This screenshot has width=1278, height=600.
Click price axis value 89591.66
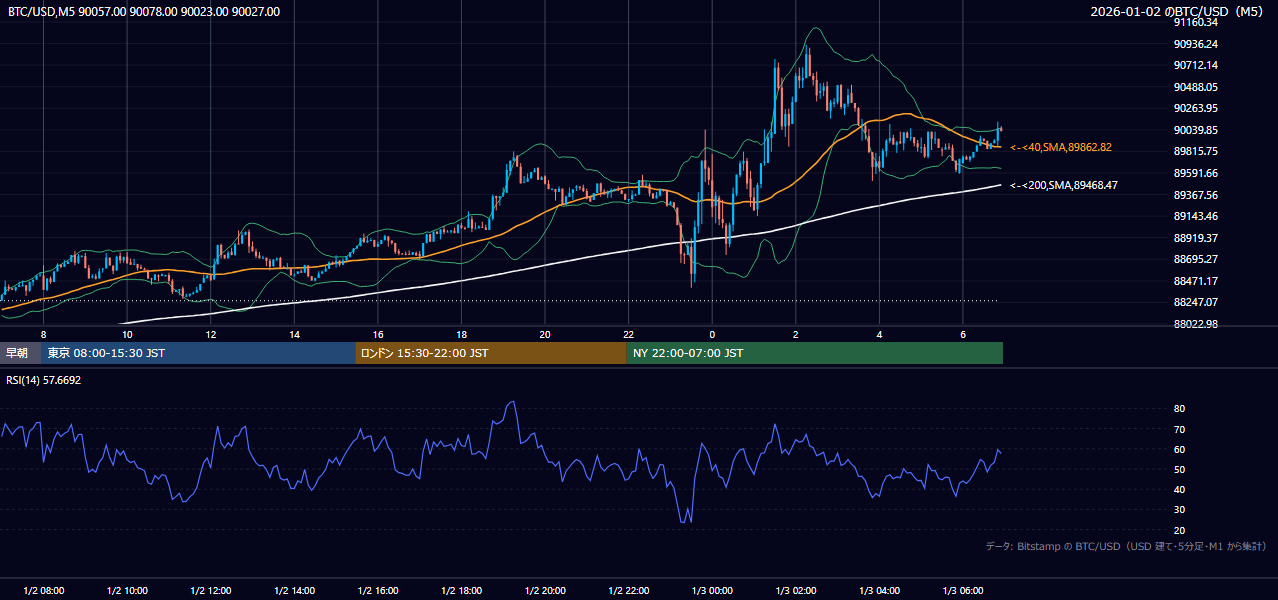(1195, 173)
